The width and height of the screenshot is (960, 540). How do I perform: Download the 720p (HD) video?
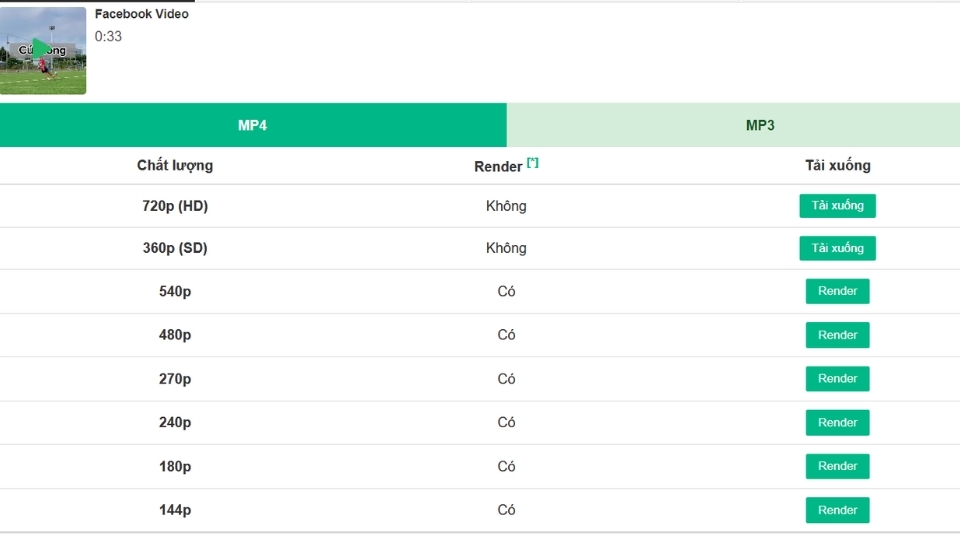point(837,206)
